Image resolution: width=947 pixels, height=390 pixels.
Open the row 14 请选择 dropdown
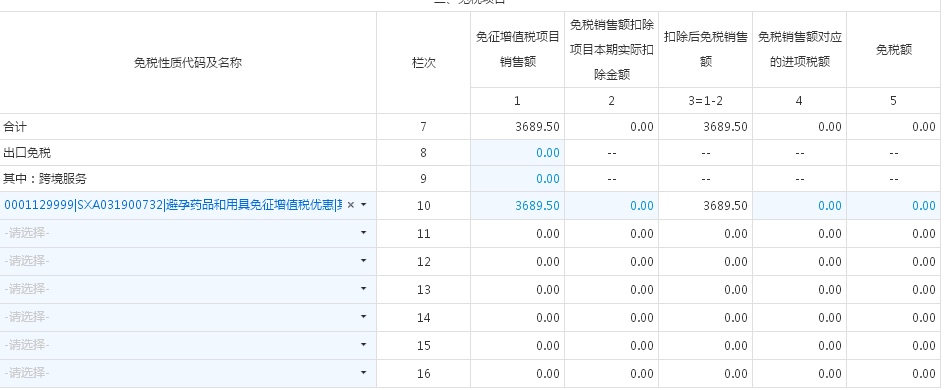coord(188,318)
